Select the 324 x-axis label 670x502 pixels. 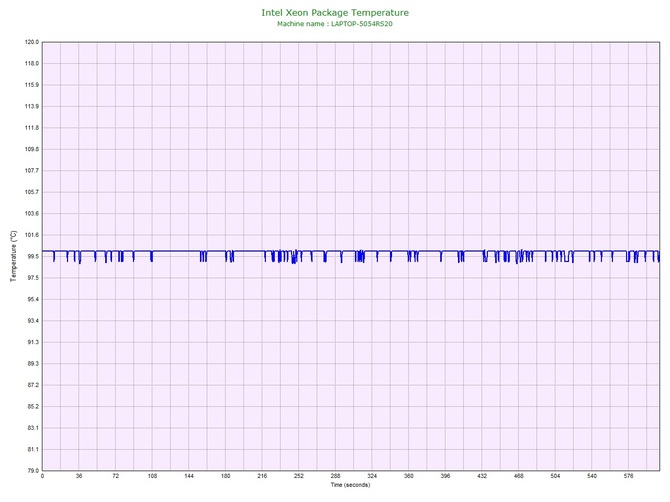click(x=372, y=476)
